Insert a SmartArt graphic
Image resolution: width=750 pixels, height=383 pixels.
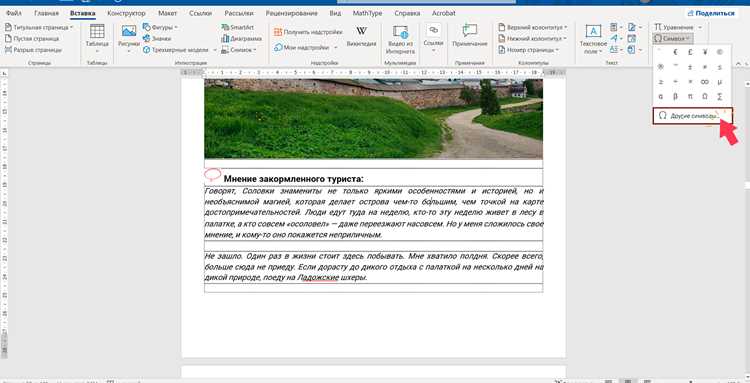coord(238,27)
